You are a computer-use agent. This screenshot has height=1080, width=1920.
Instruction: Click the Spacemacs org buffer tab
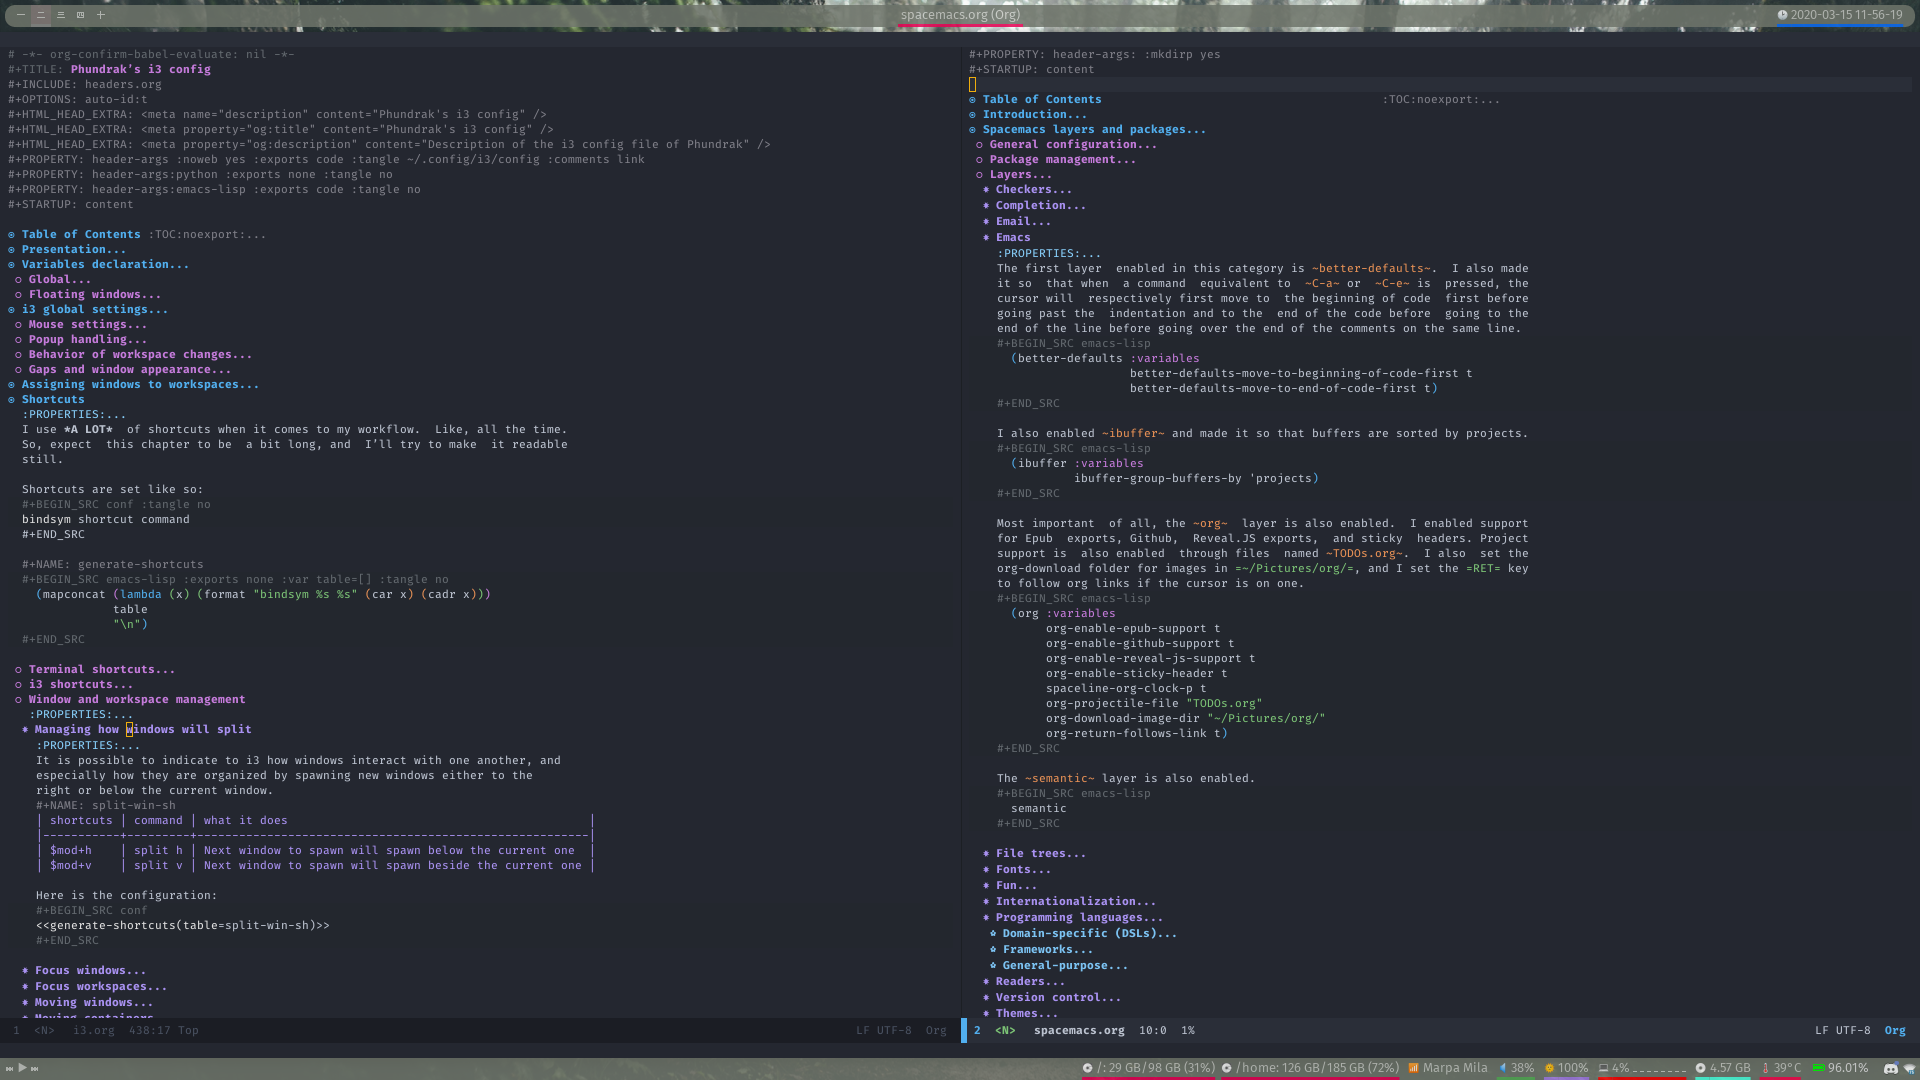[x=959, y=13]
